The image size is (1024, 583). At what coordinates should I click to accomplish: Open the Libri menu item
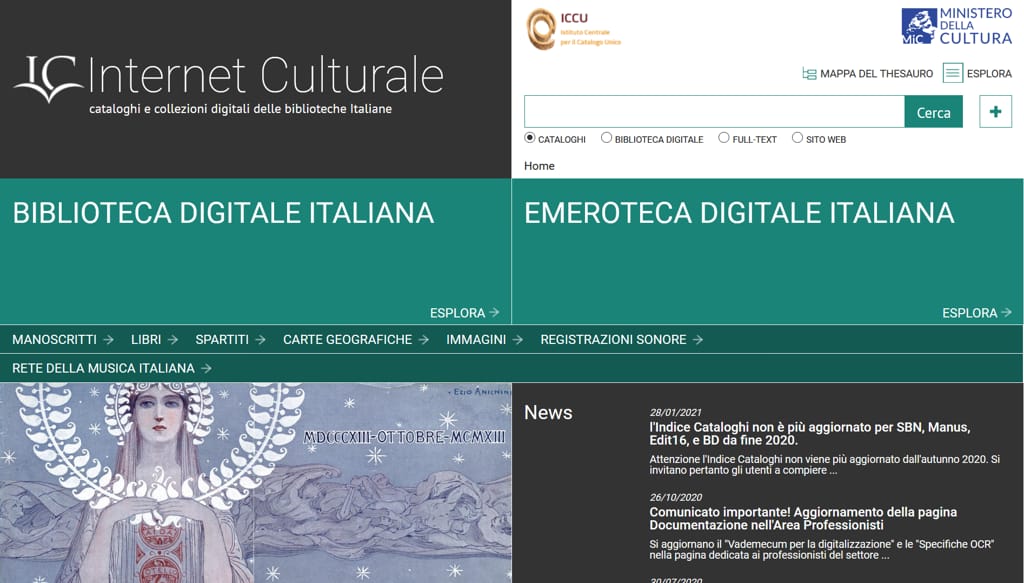pos(154,339)
